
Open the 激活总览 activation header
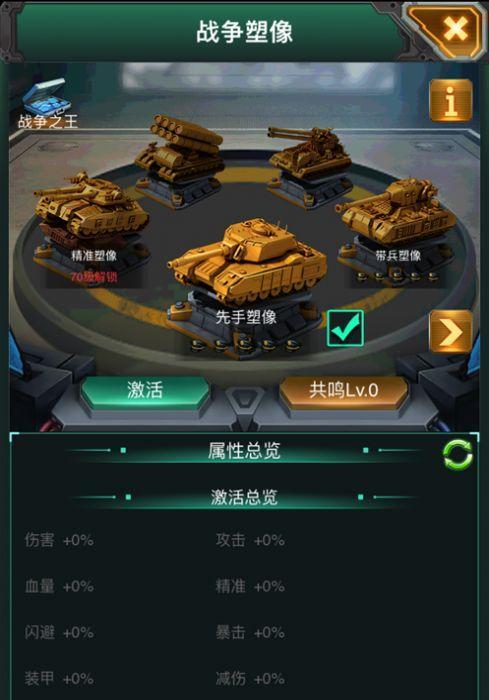pyautogui.click(x=244, y=497)
